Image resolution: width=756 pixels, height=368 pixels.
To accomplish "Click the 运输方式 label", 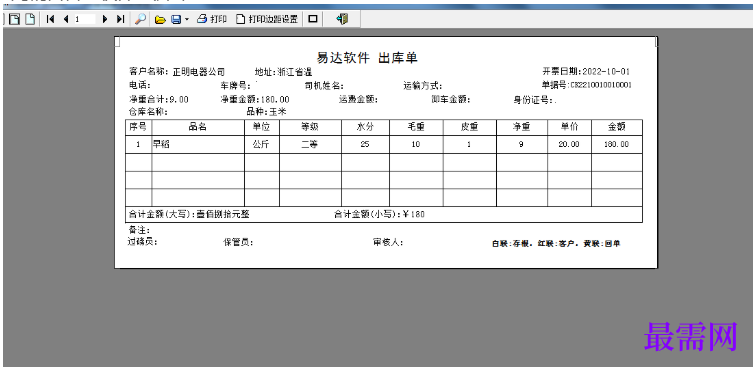I will pyautogui.click(x=423, y=86).
